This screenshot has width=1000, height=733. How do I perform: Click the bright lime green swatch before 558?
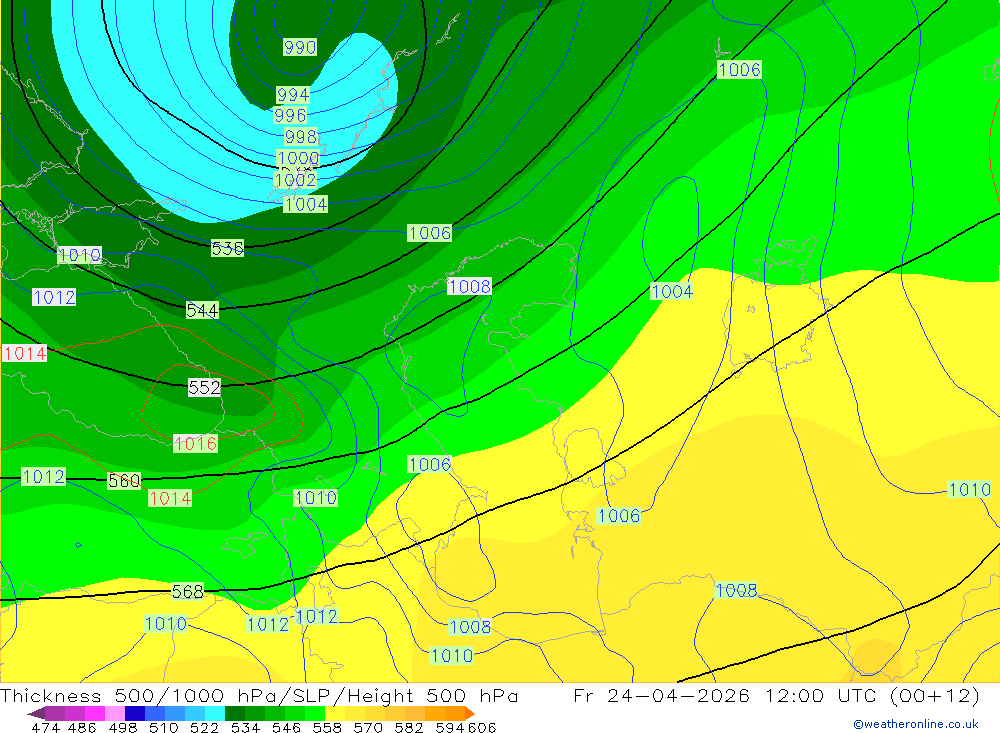pos(315,713)
